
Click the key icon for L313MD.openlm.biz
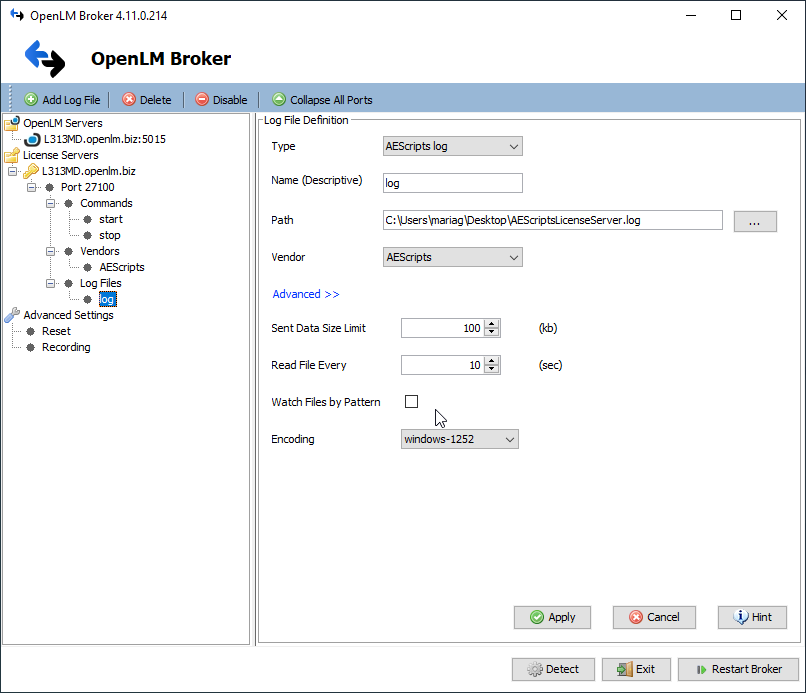[x=31, y=171]
